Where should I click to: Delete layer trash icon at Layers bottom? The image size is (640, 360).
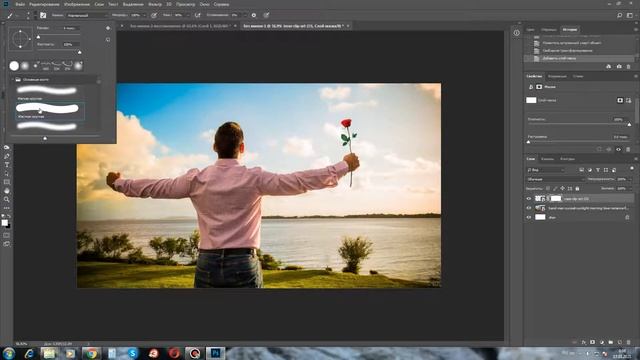click(629, 342)
